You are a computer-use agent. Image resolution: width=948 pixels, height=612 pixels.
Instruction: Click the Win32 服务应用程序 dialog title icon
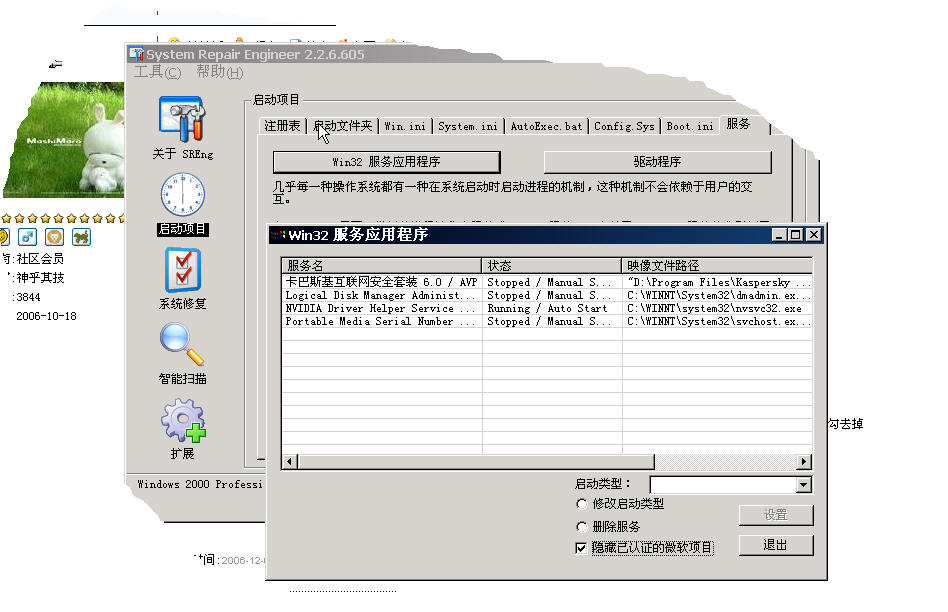pos(278,235)
